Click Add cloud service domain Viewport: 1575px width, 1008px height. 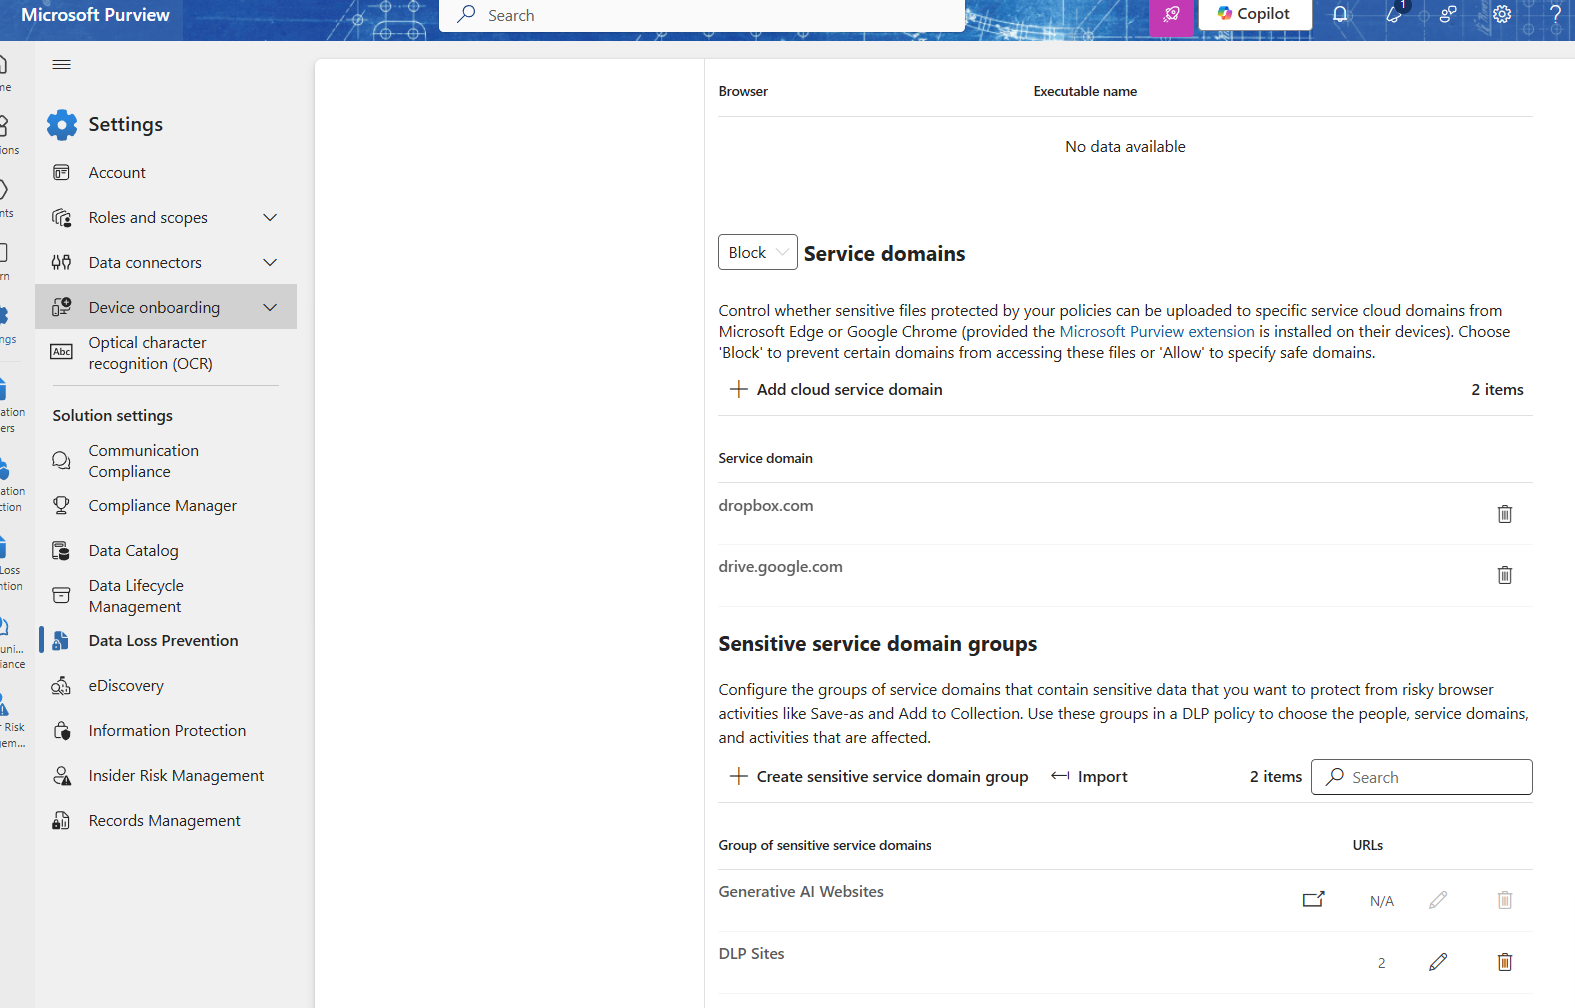[836, 389]
